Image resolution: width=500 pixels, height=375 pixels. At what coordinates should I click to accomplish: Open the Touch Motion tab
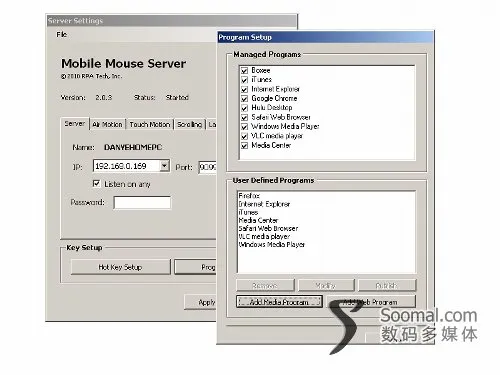pyautogui.click(x=150, y=124)
